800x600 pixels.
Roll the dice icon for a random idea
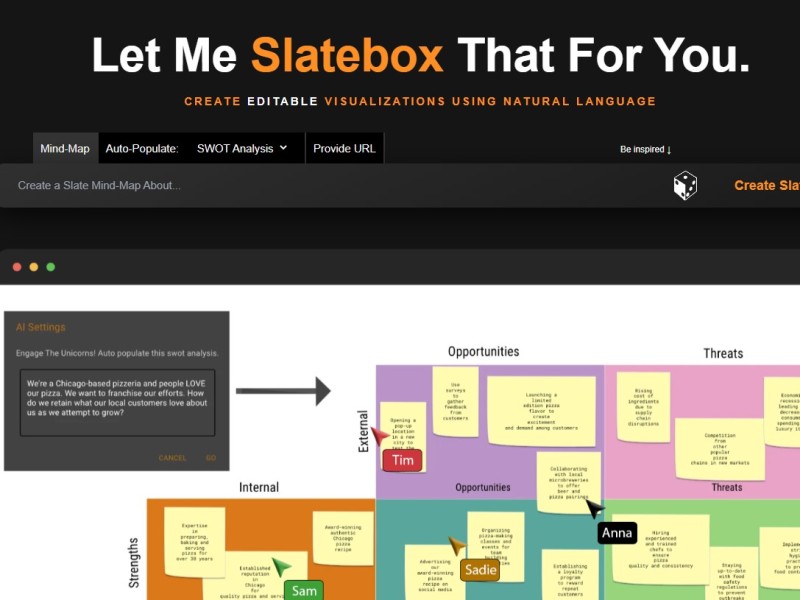685,186
